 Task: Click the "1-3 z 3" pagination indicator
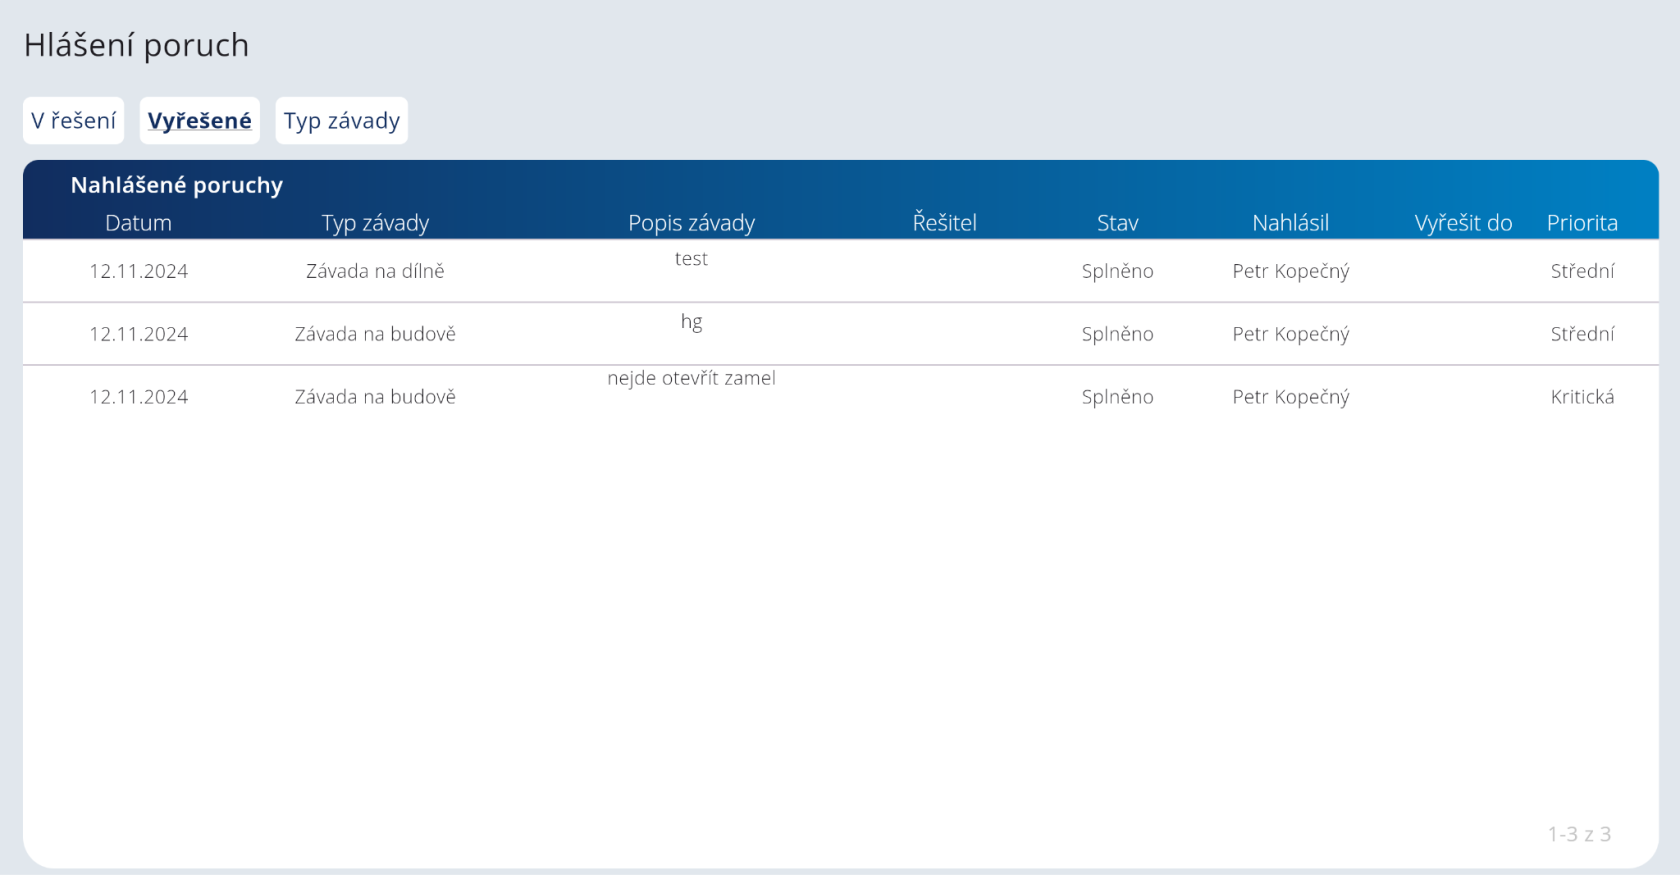[1579, 834]
